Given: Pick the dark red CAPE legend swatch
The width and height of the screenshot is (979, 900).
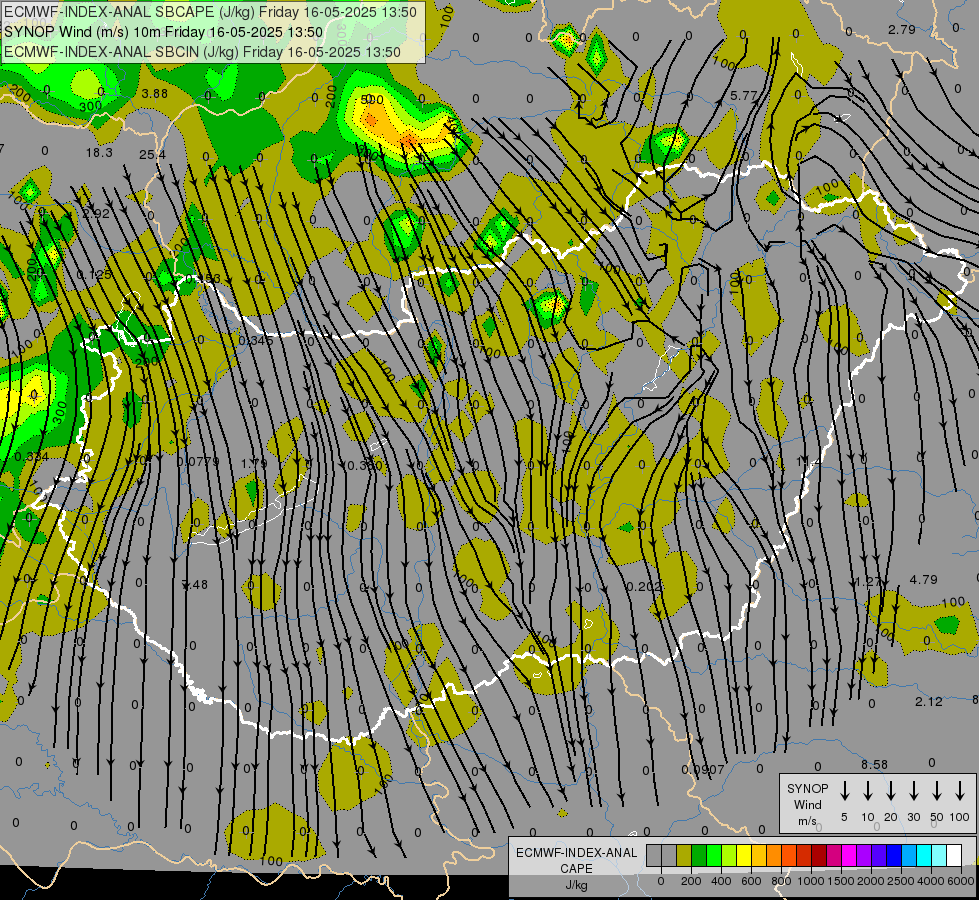Looking at the screenshot, I should pyautogui.click(x=819, y=855).
